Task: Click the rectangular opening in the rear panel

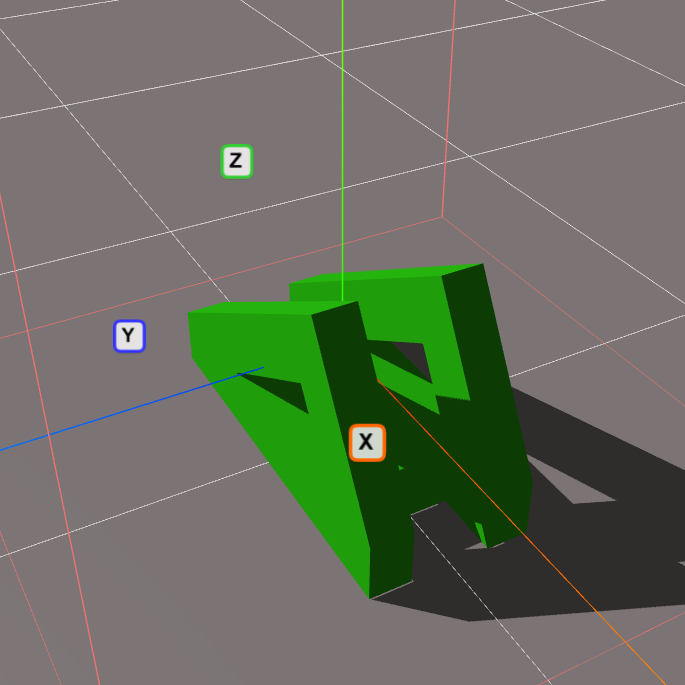Action: [408, 360]
